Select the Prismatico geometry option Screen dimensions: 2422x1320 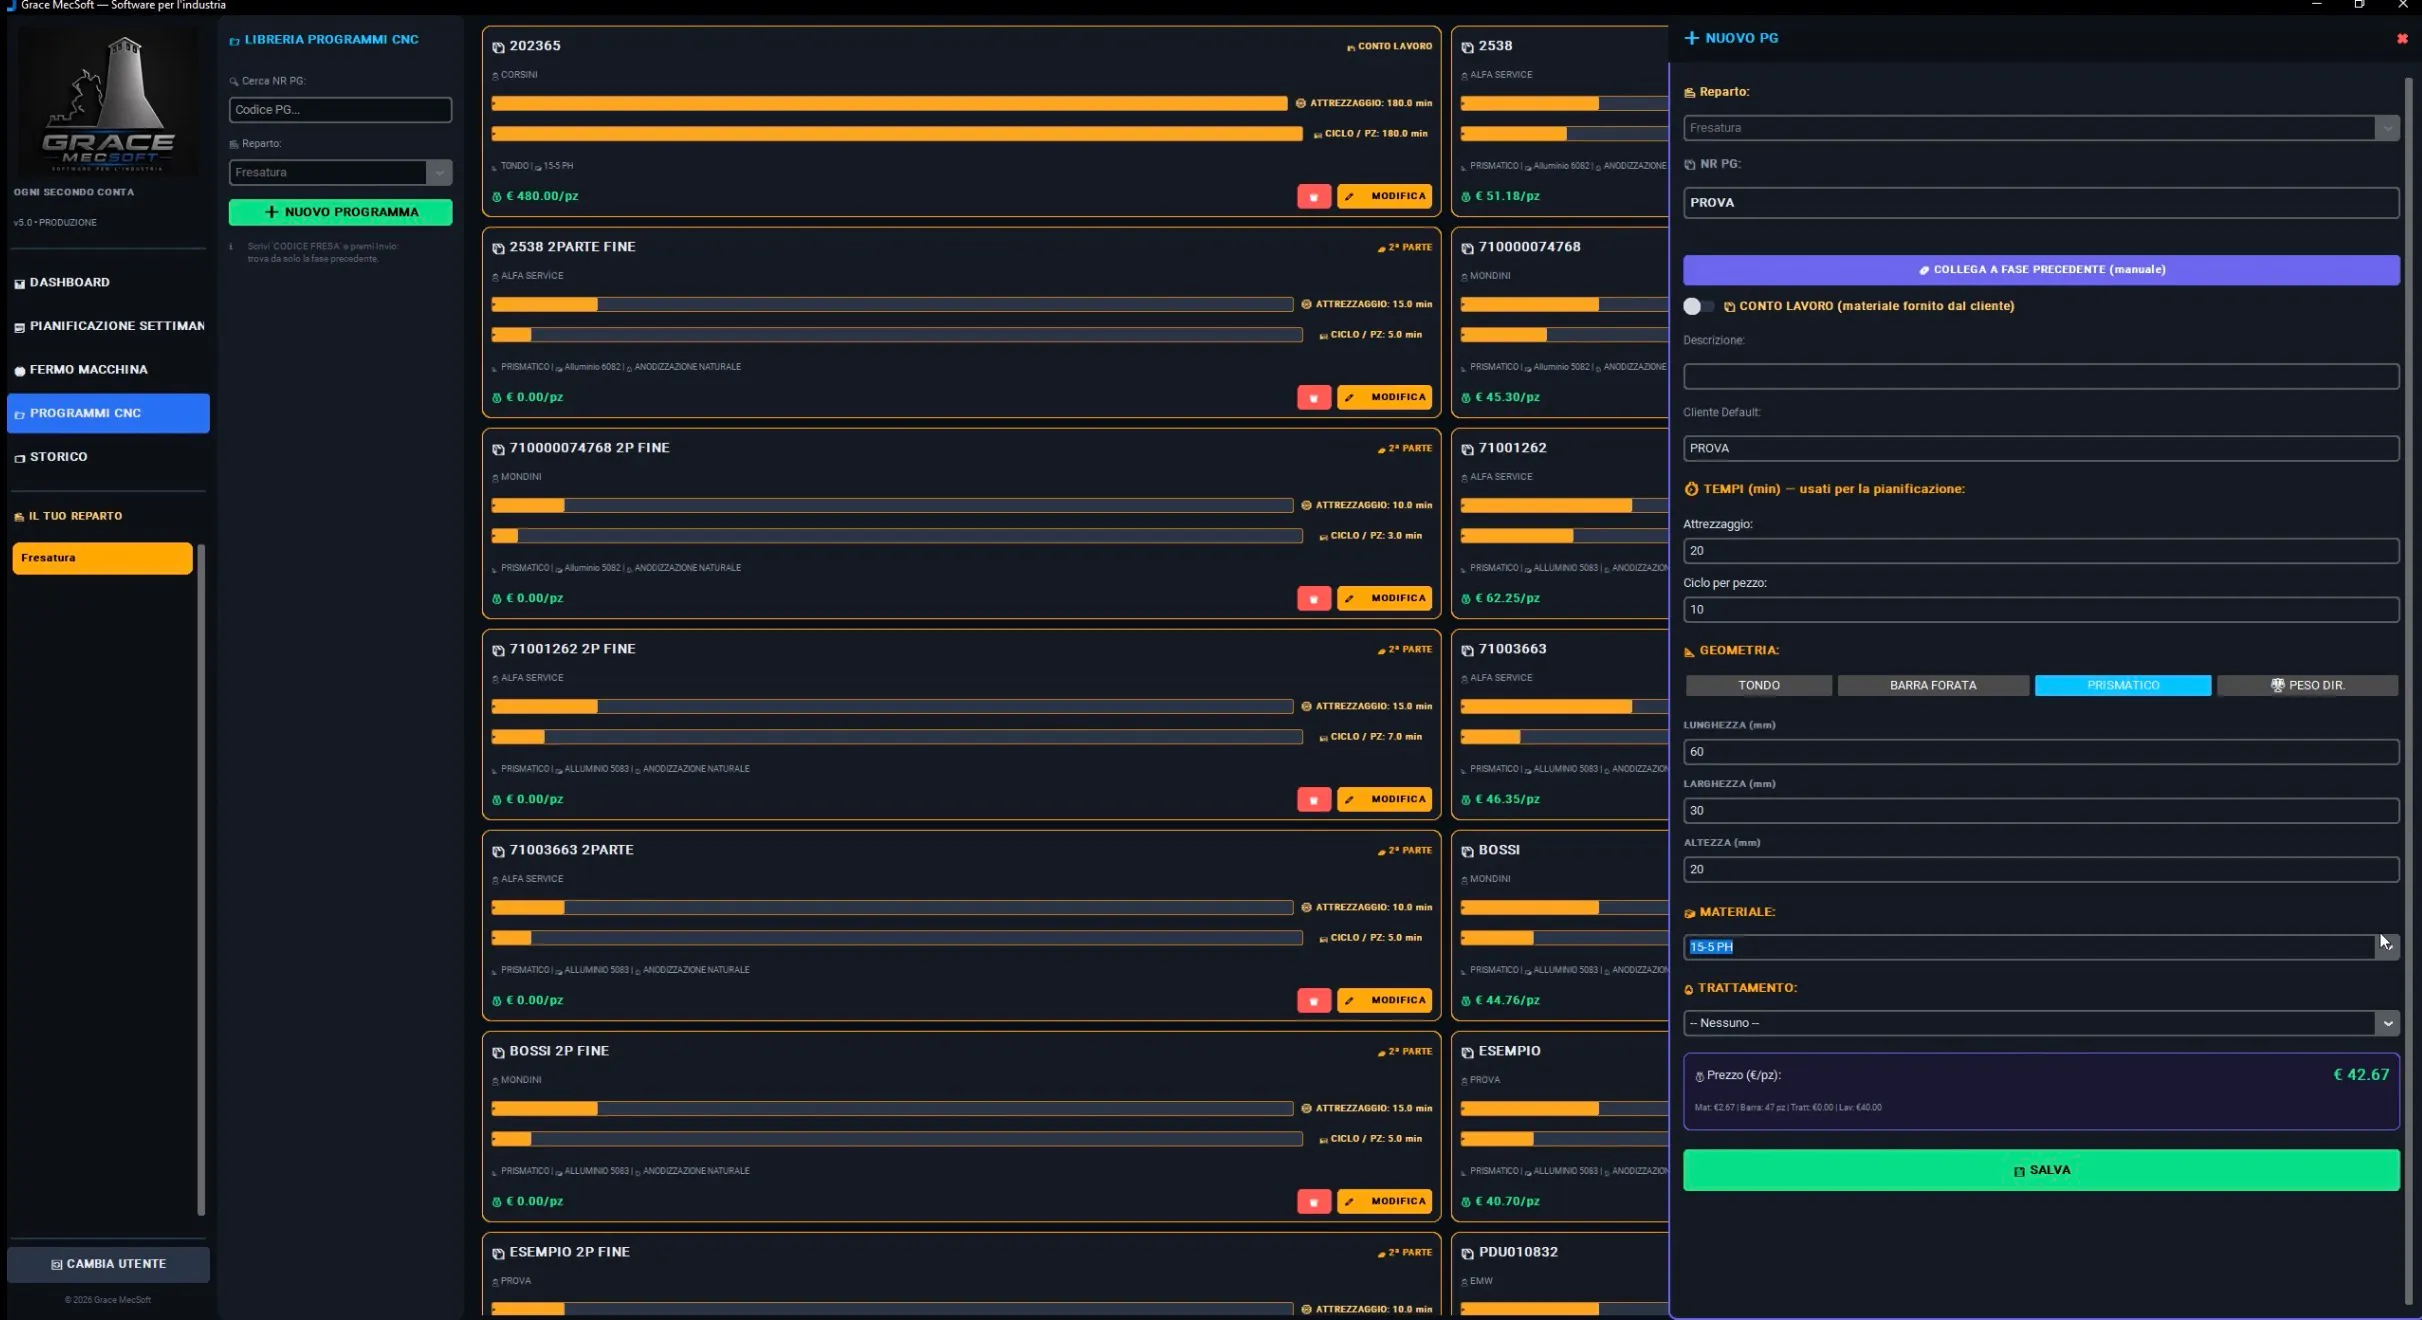(x=2122, y=685)
